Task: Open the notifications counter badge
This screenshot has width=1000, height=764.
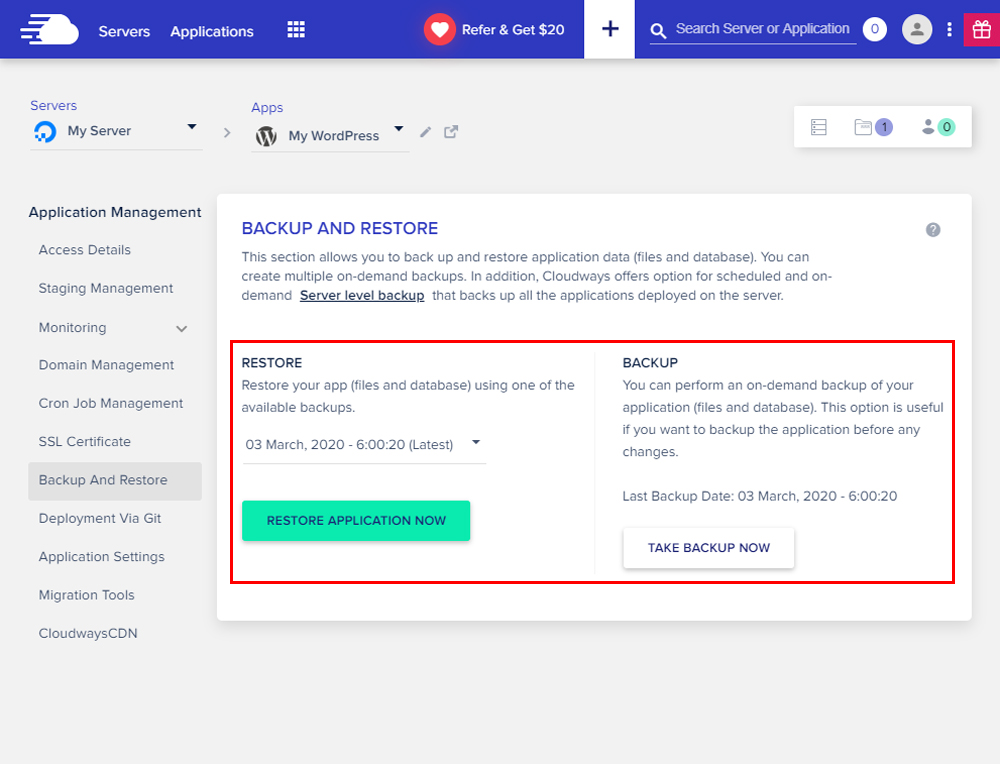Action: click(874, 29)
